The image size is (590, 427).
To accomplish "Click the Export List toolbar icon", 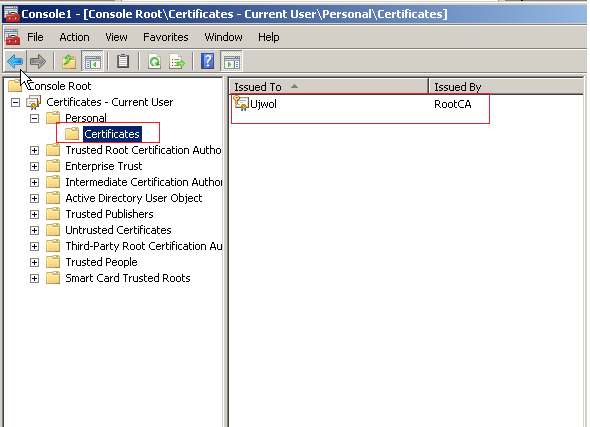I will (177, 61).
